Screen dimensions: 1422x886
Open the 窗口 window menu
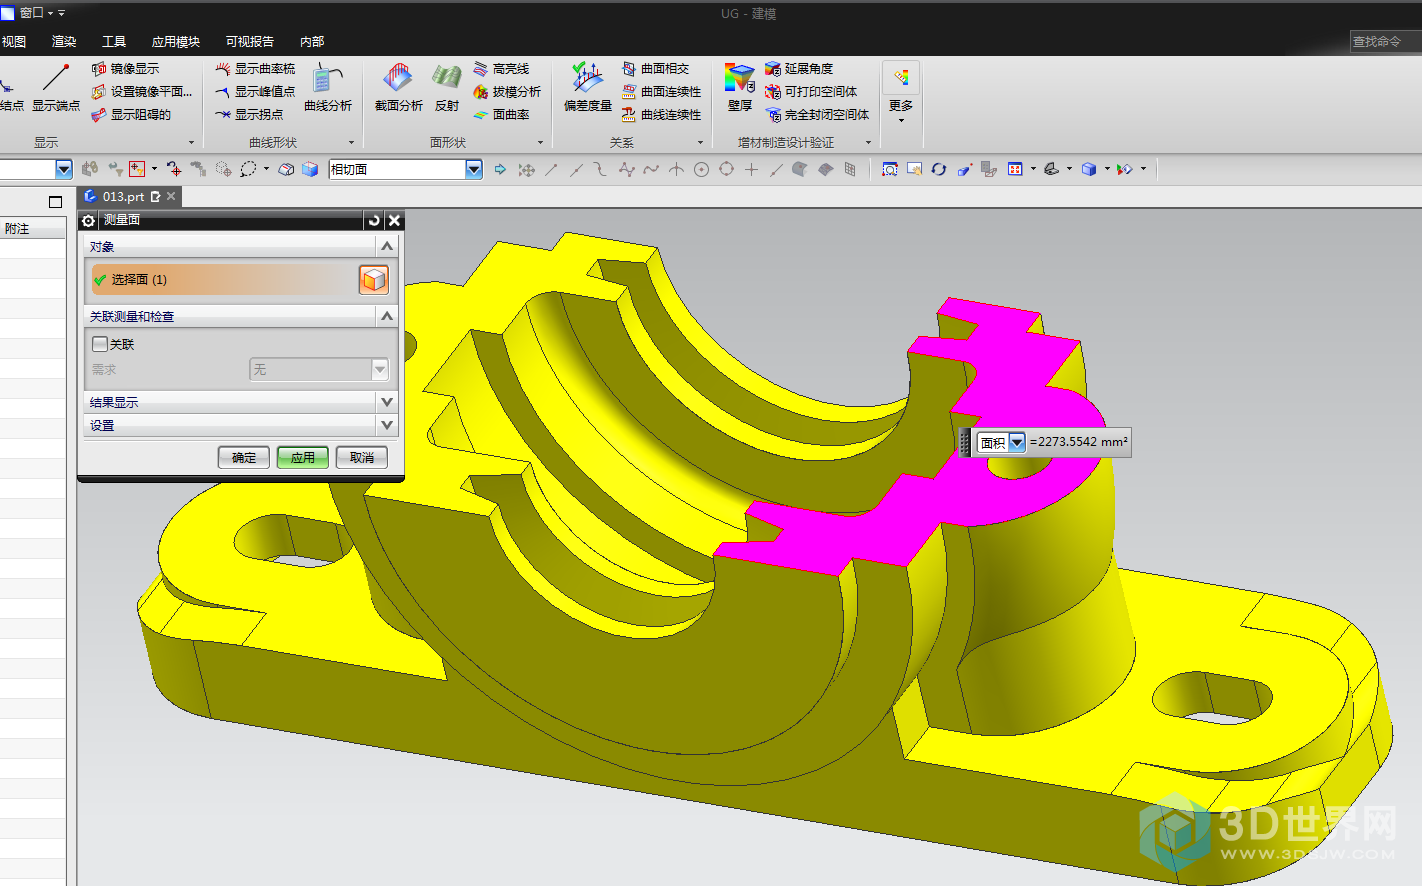[x=37, y=13]
